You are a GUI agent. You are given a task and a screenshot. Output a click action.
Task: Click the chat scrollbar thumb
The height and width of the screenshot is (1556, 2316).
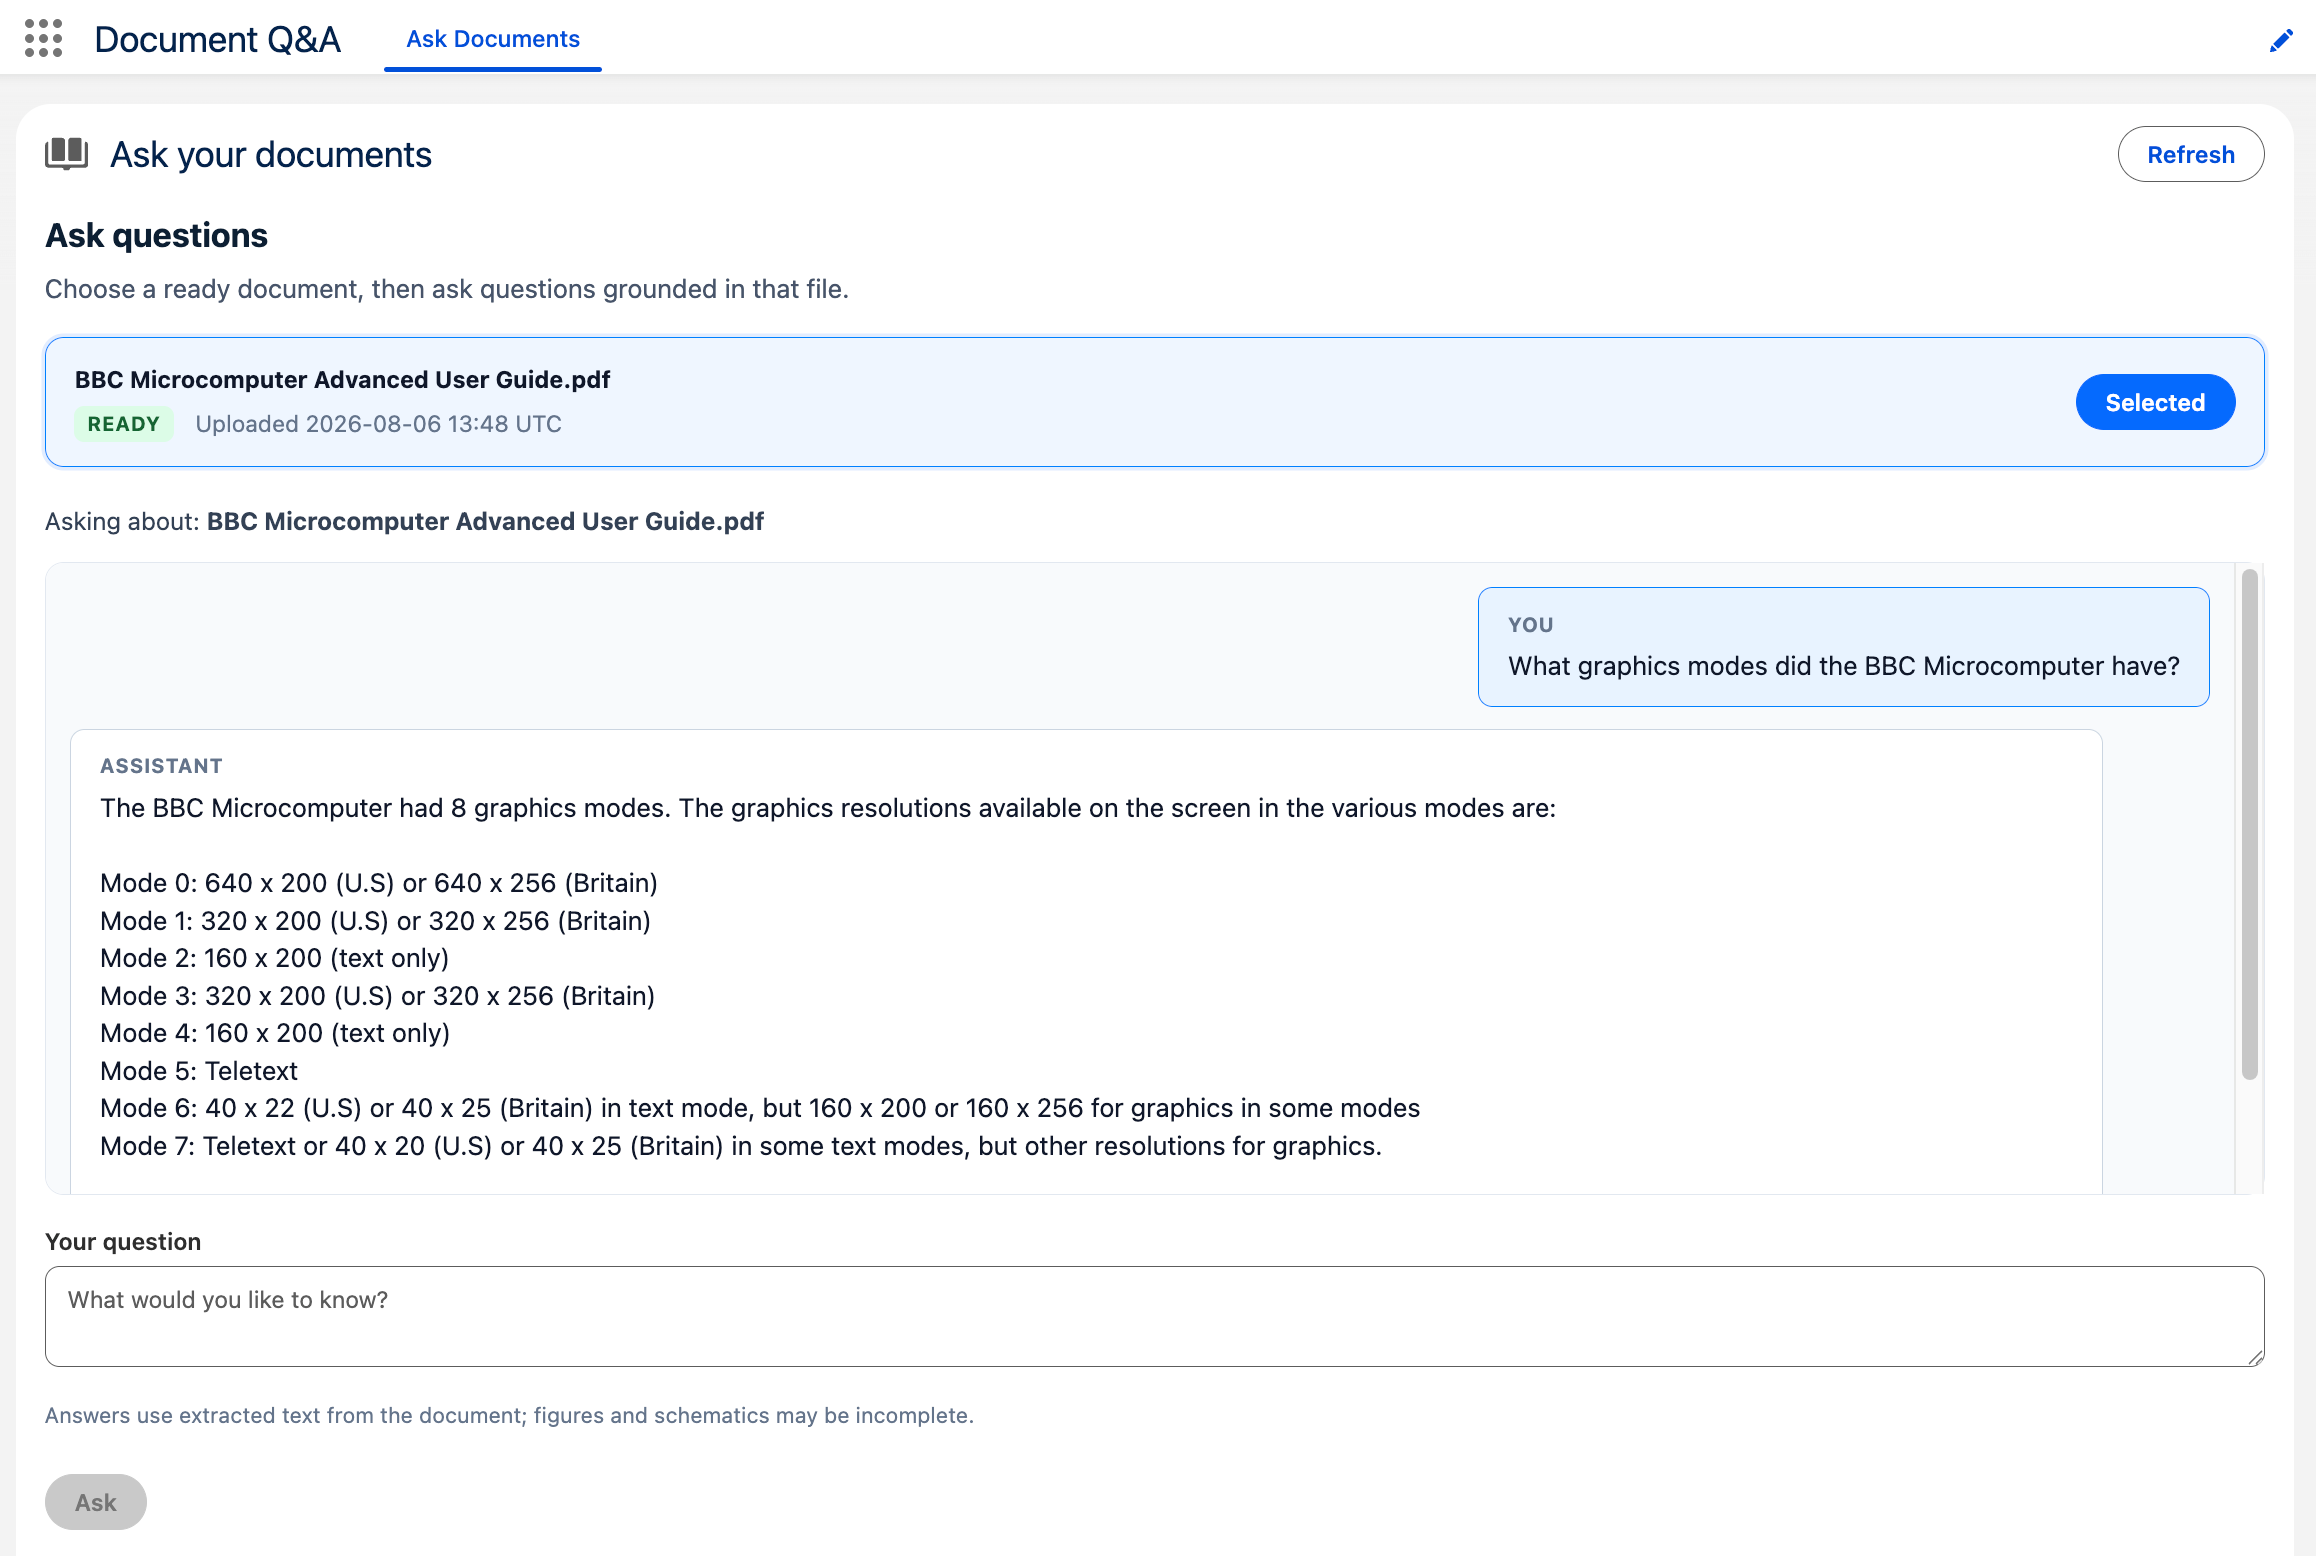pos(2250,825)
